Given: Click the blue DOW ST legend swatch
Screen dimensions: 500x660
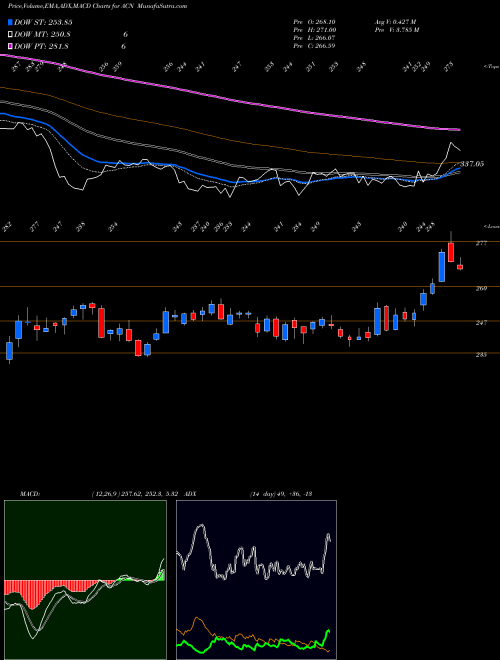Looking at the screenshot, I should click(x=11, y=22).
